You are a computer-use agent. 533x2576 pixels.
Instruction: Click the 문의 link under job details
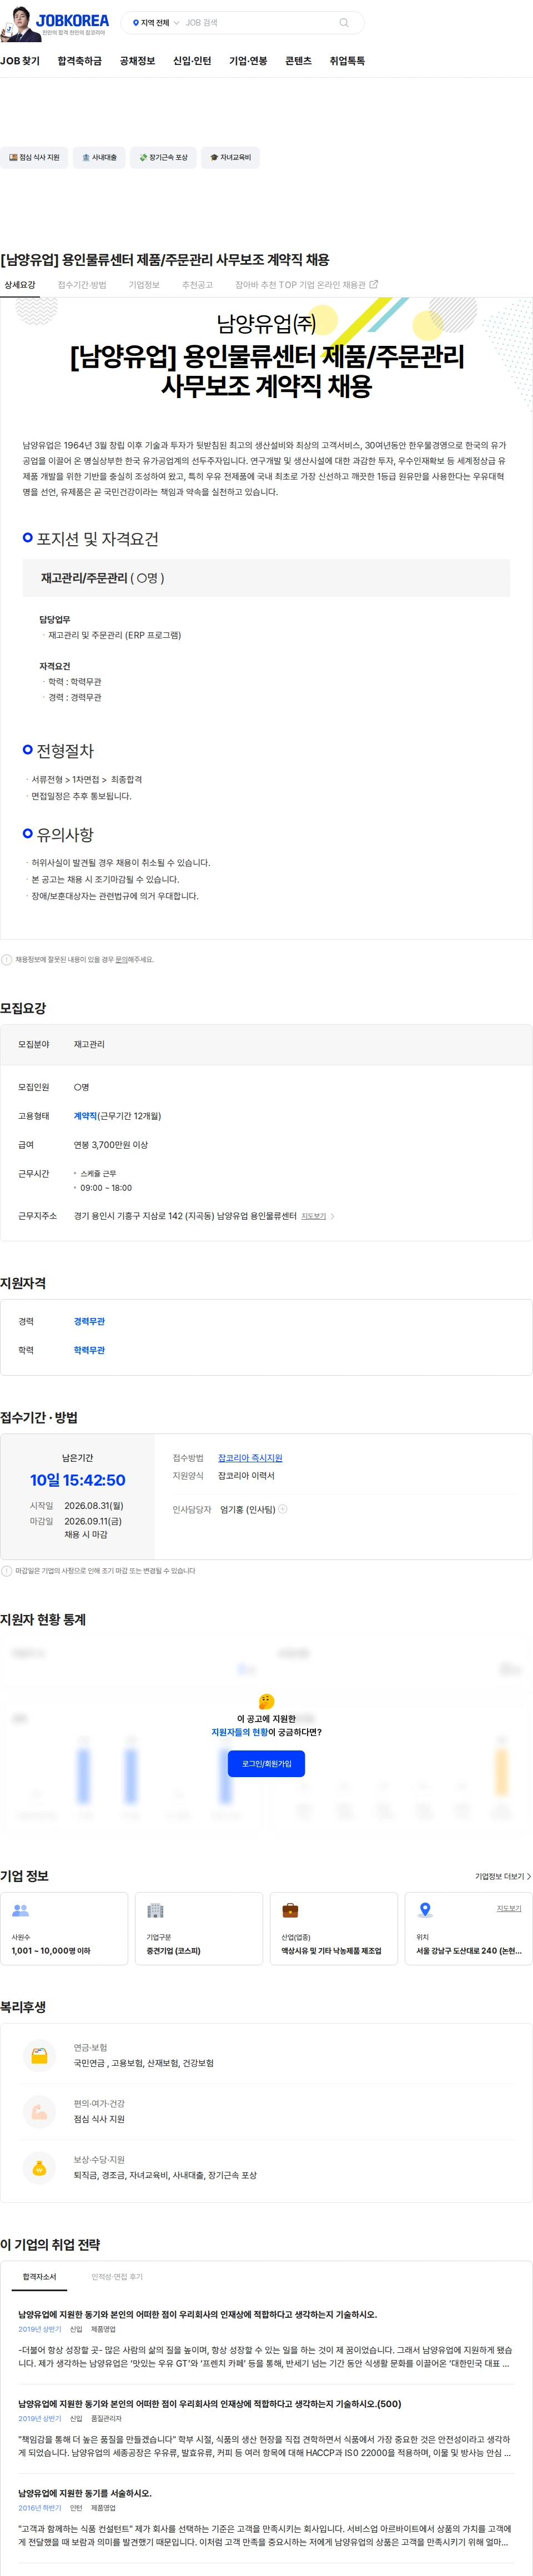click(121, 959)
